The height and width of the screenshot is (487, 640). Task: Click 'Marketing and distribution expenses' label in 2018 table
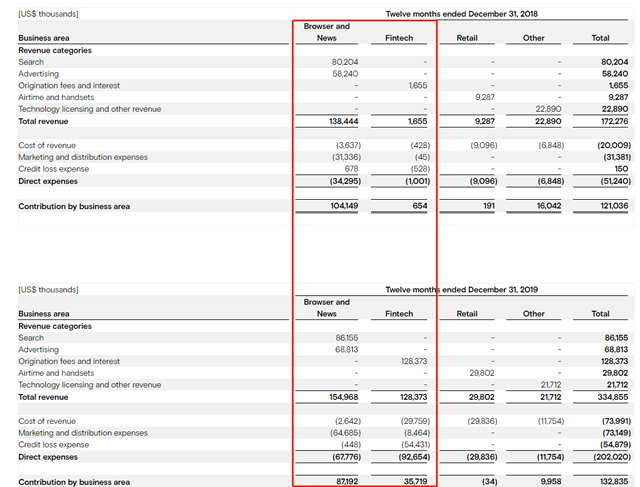coord(83,157)
